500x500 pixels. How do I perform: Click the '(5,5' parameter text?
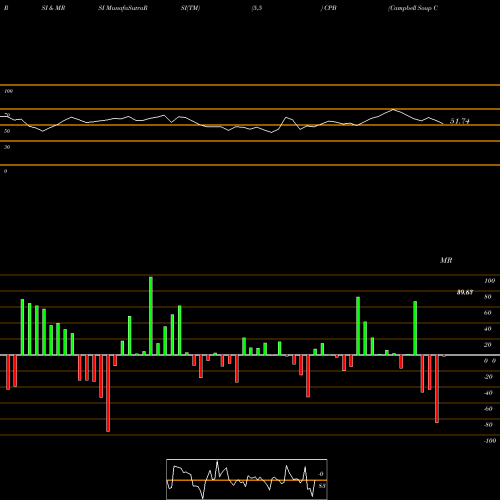click(x=257, y=8)
